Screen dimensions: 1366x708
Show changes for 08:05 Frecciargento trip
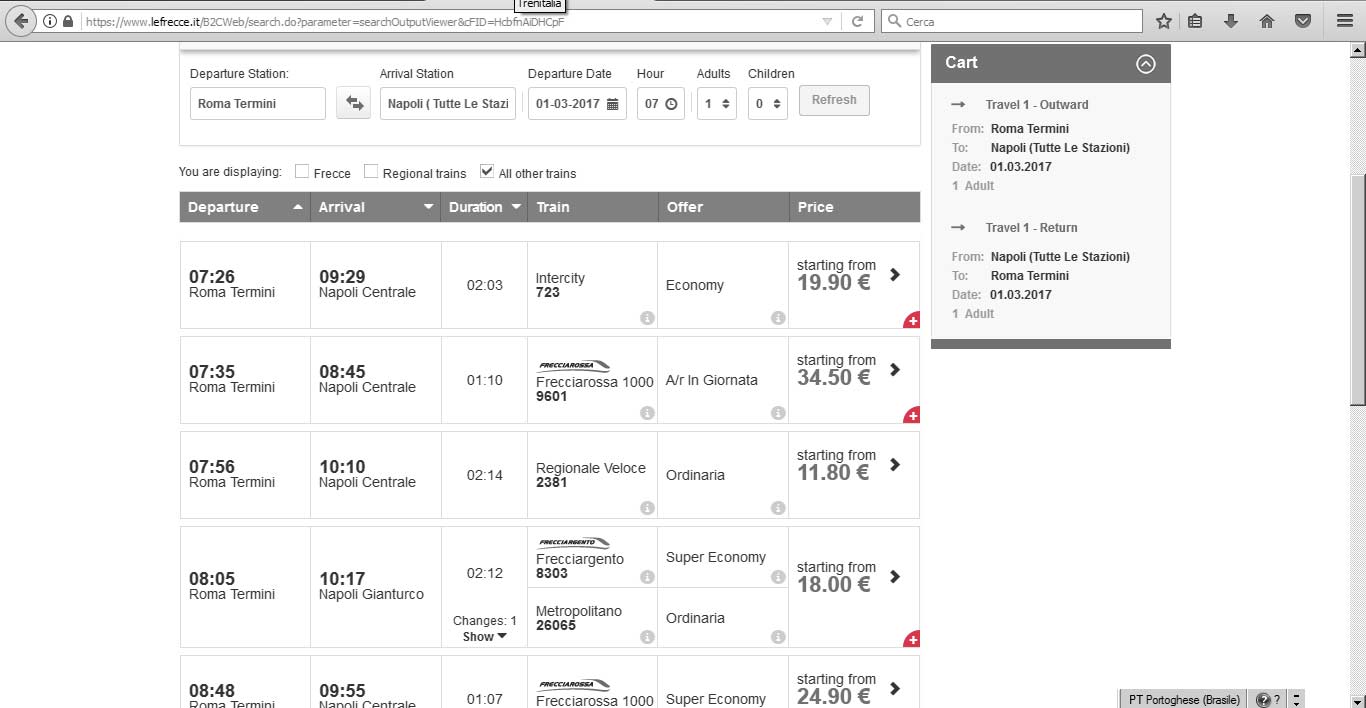484,636
